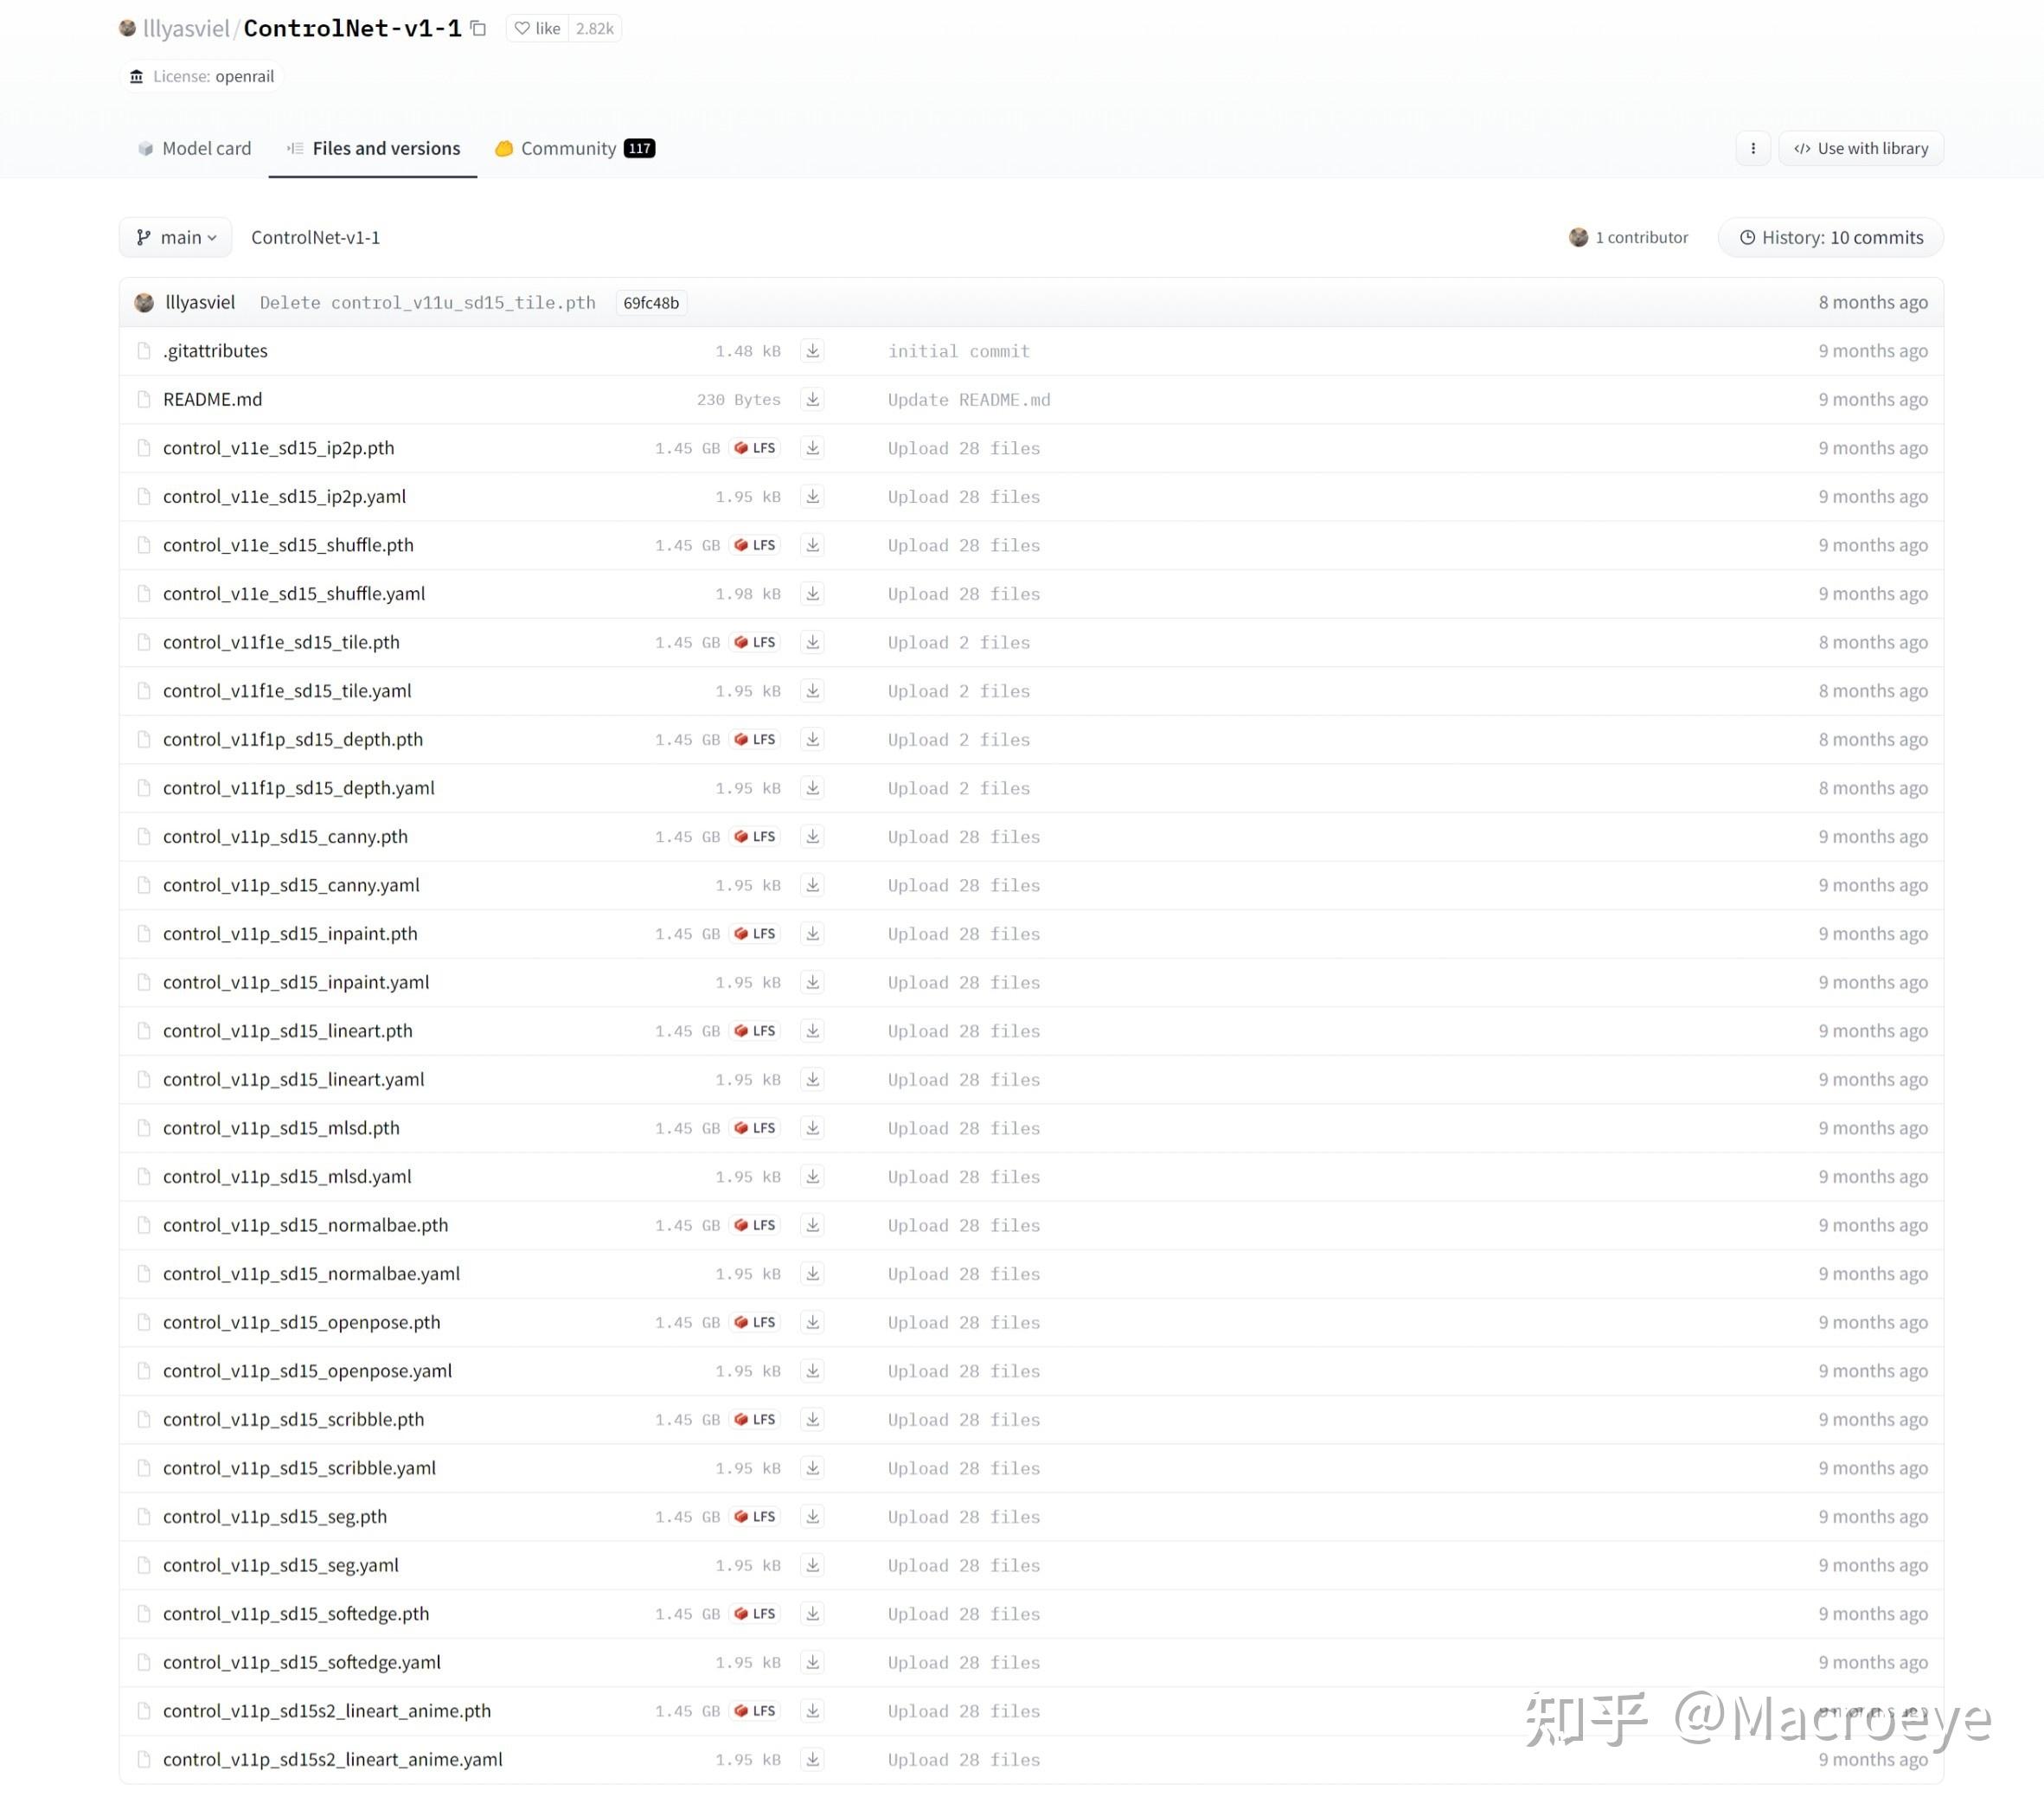Viewport: 2044px width, 1810px height.
Task: Open control_v11p_sd15s2_lineart_anime.pth file
Action: click(x=327, y=1710)
